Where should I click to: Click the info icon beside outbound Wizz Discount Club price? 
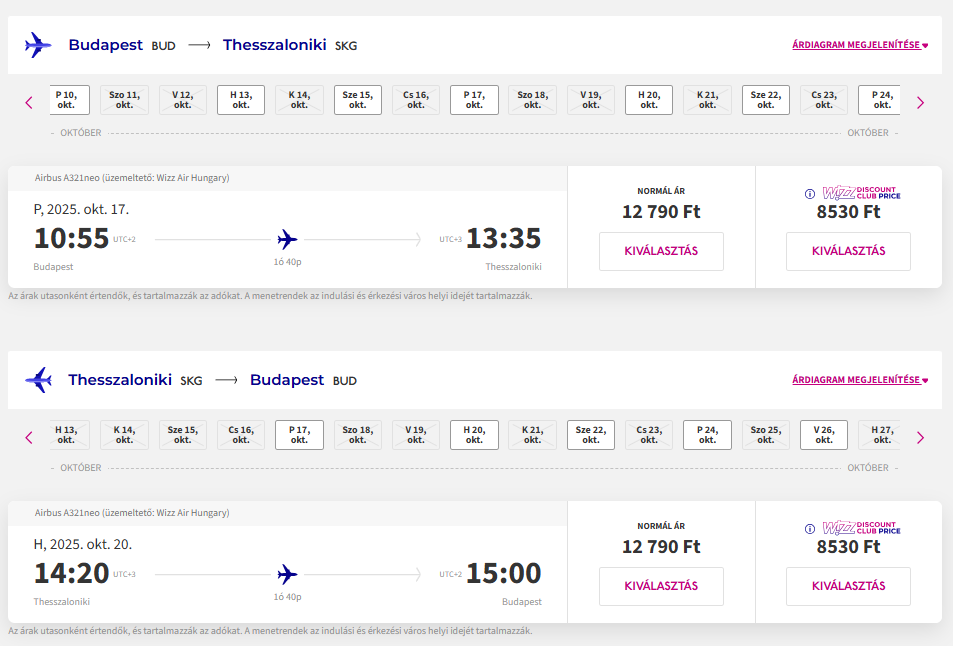(810, 193)
